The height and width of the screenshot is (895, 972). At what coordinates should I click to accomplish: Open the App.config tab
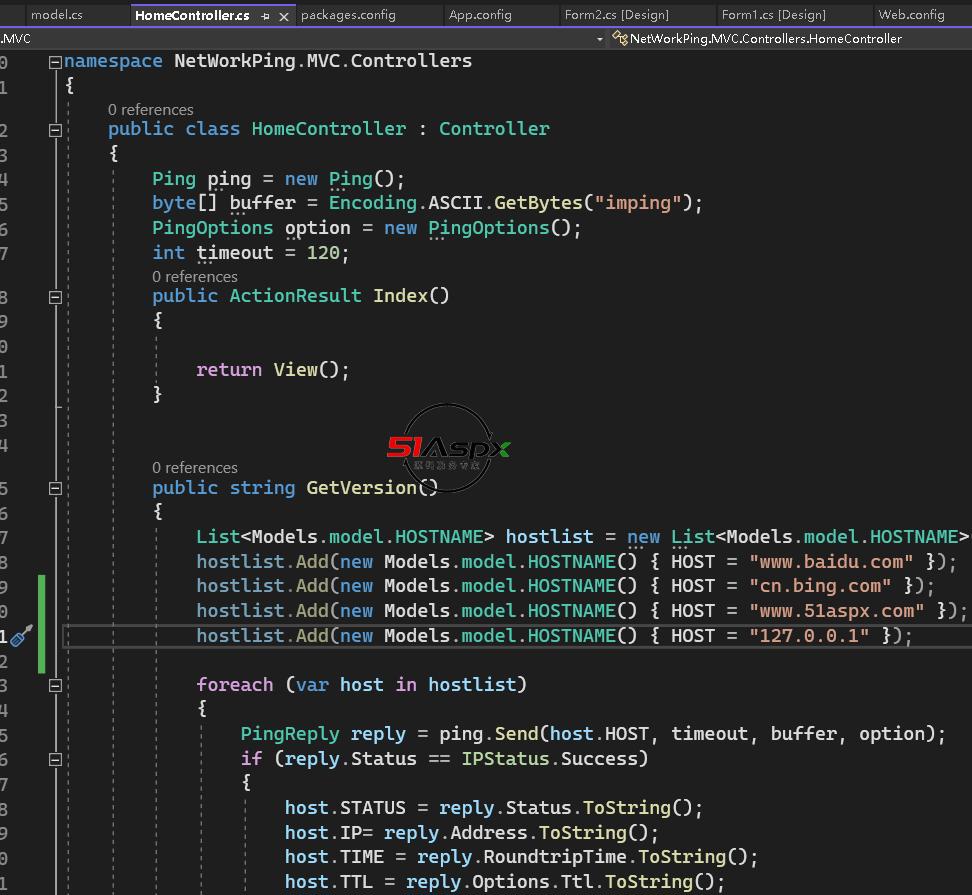coord(480,15)
